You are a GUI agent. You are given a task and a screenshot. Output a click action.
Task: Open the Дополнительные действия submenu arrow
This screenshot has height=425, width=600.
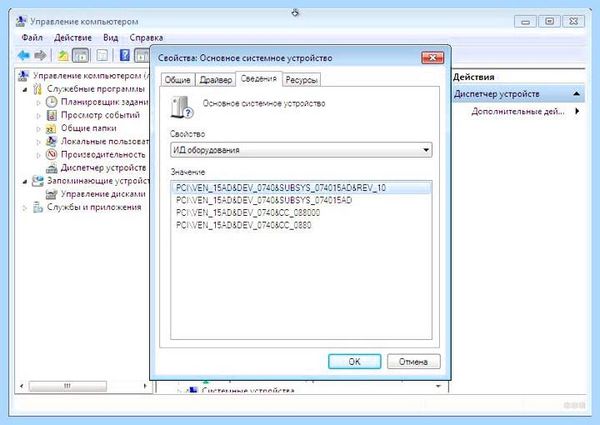577,111
